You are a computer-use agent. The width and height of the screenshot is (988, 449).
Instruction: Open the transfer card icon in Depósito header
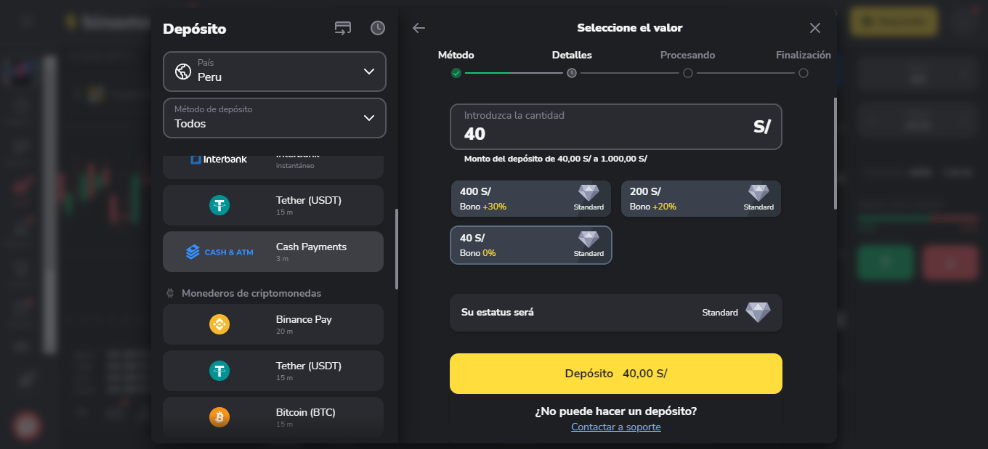343,28
